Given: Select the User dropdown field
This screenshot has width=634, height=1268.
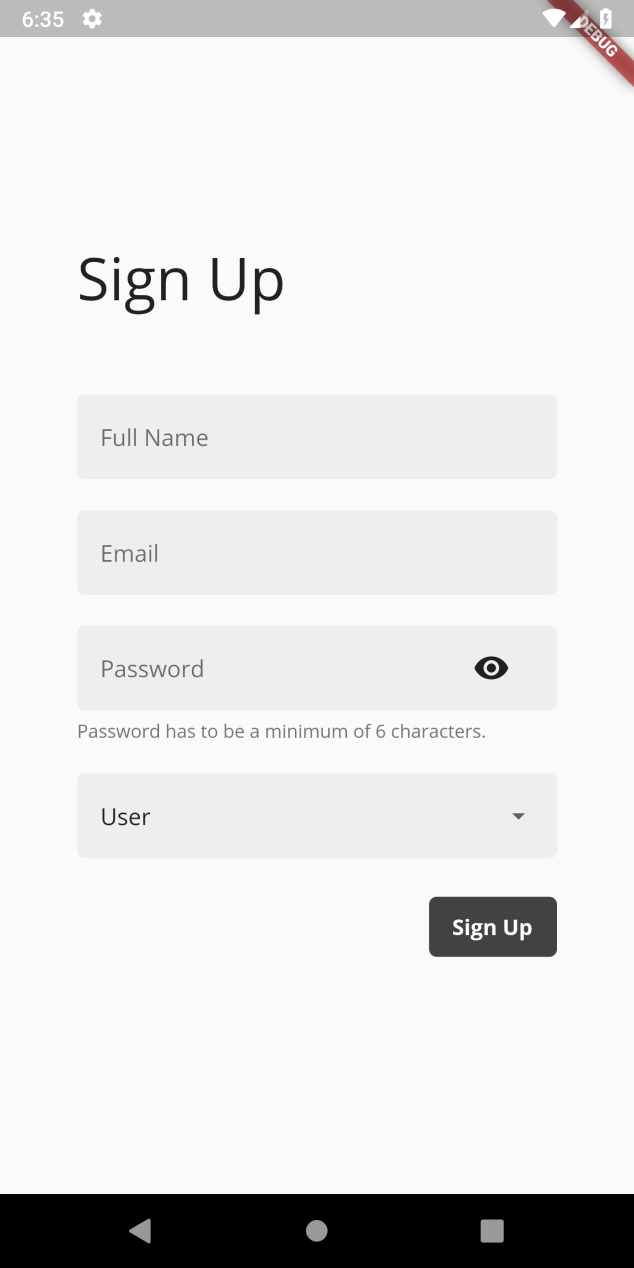Looking at the screenshot, I should (316, 816).
